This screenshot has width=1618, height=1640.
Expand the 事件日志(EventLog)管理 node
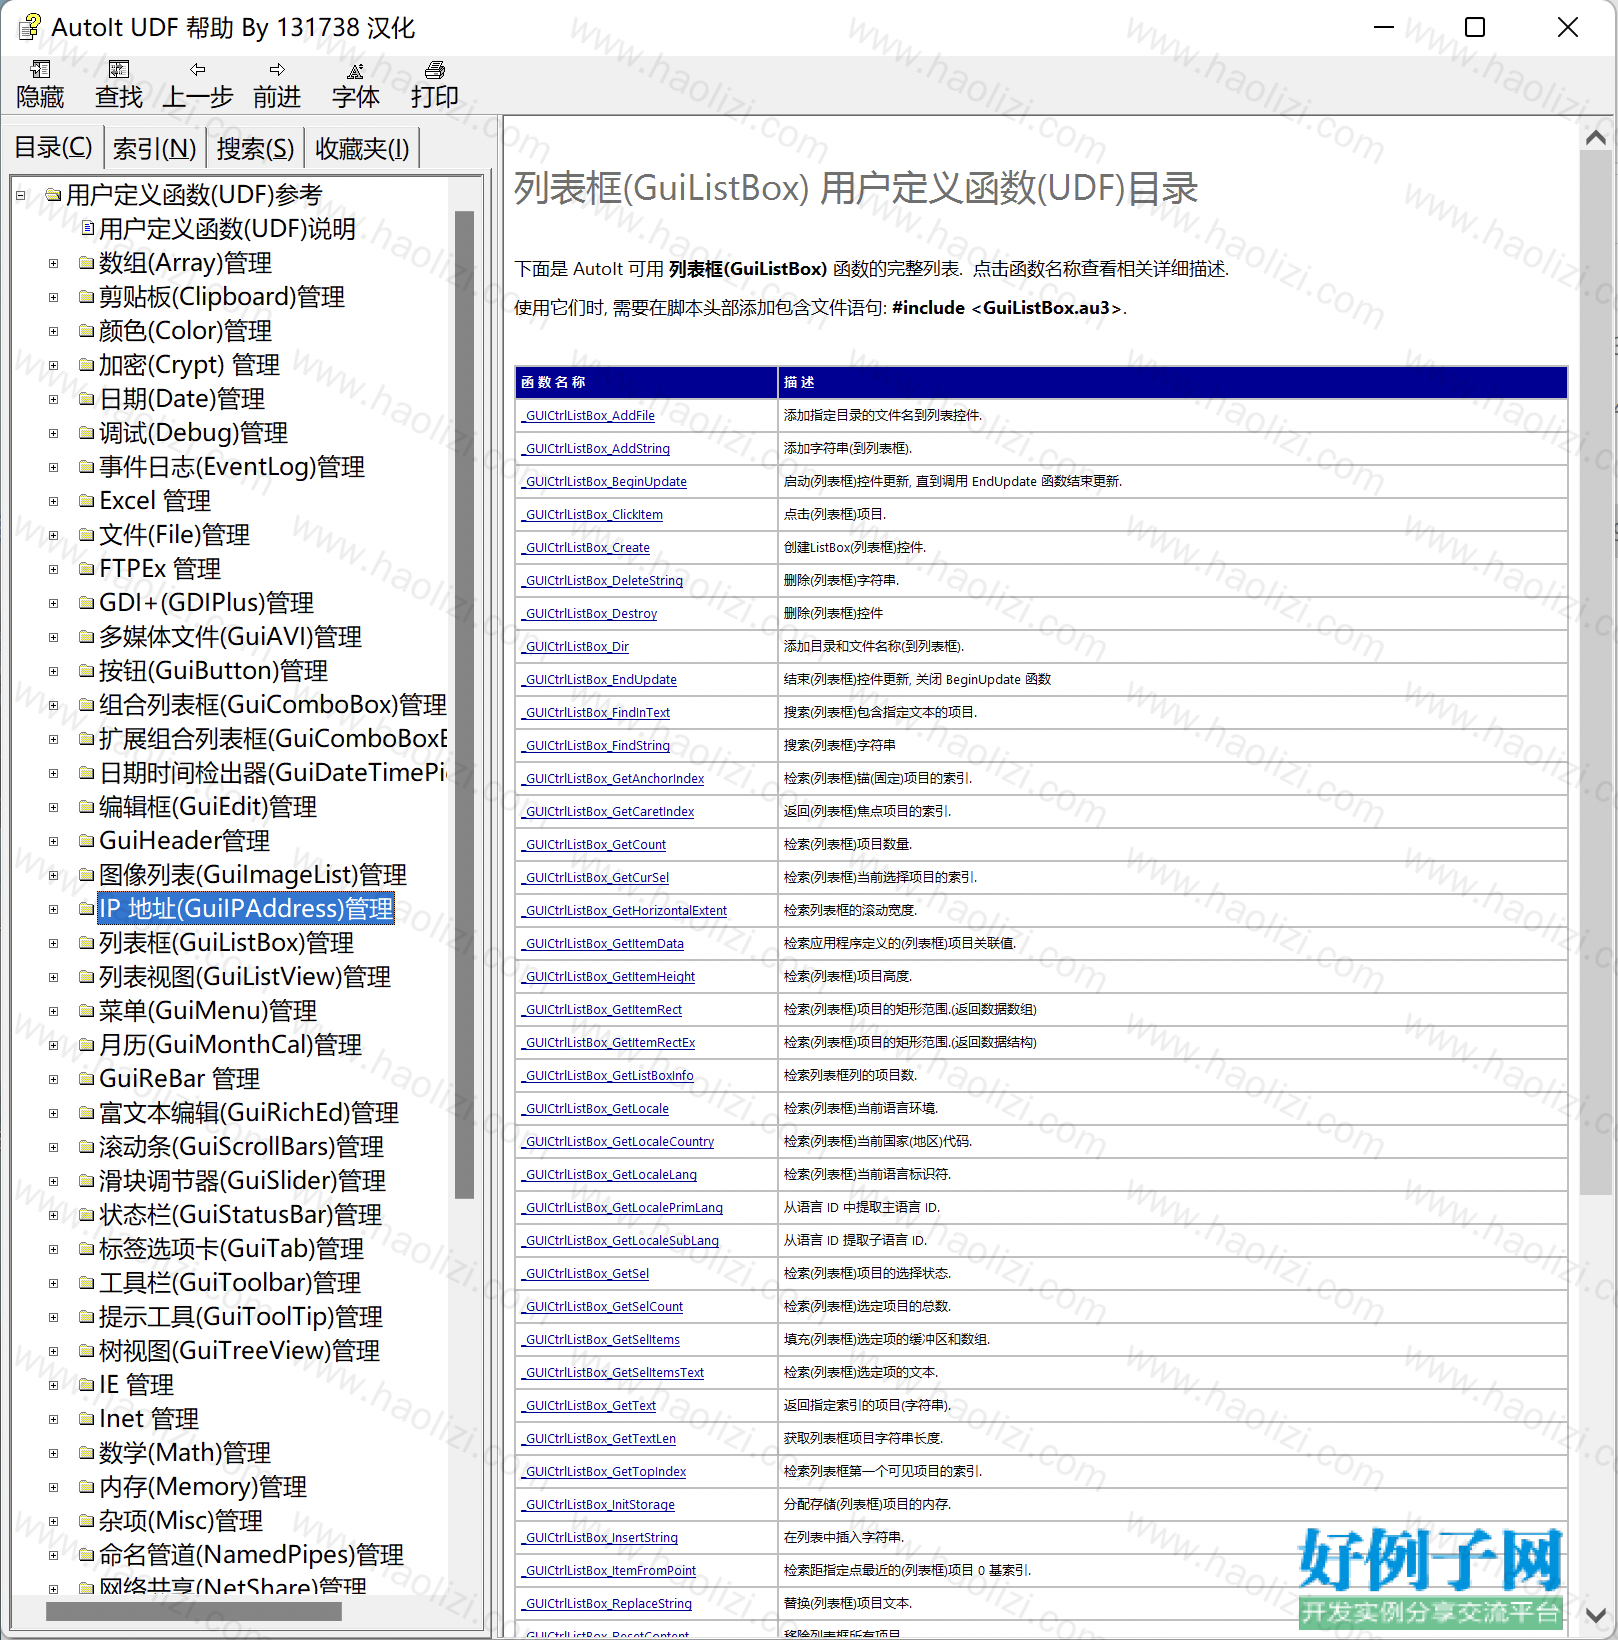click(54, 468)
